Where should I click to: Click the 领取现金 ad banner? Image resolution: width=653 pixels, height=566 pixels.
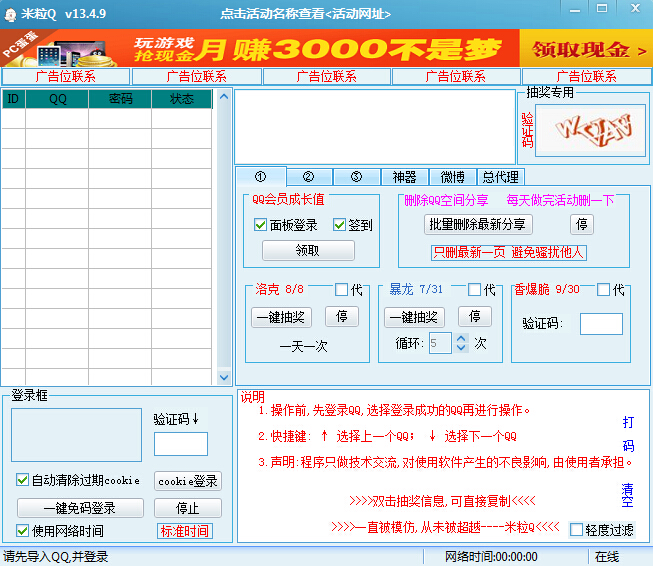click(x=584, y=48)
